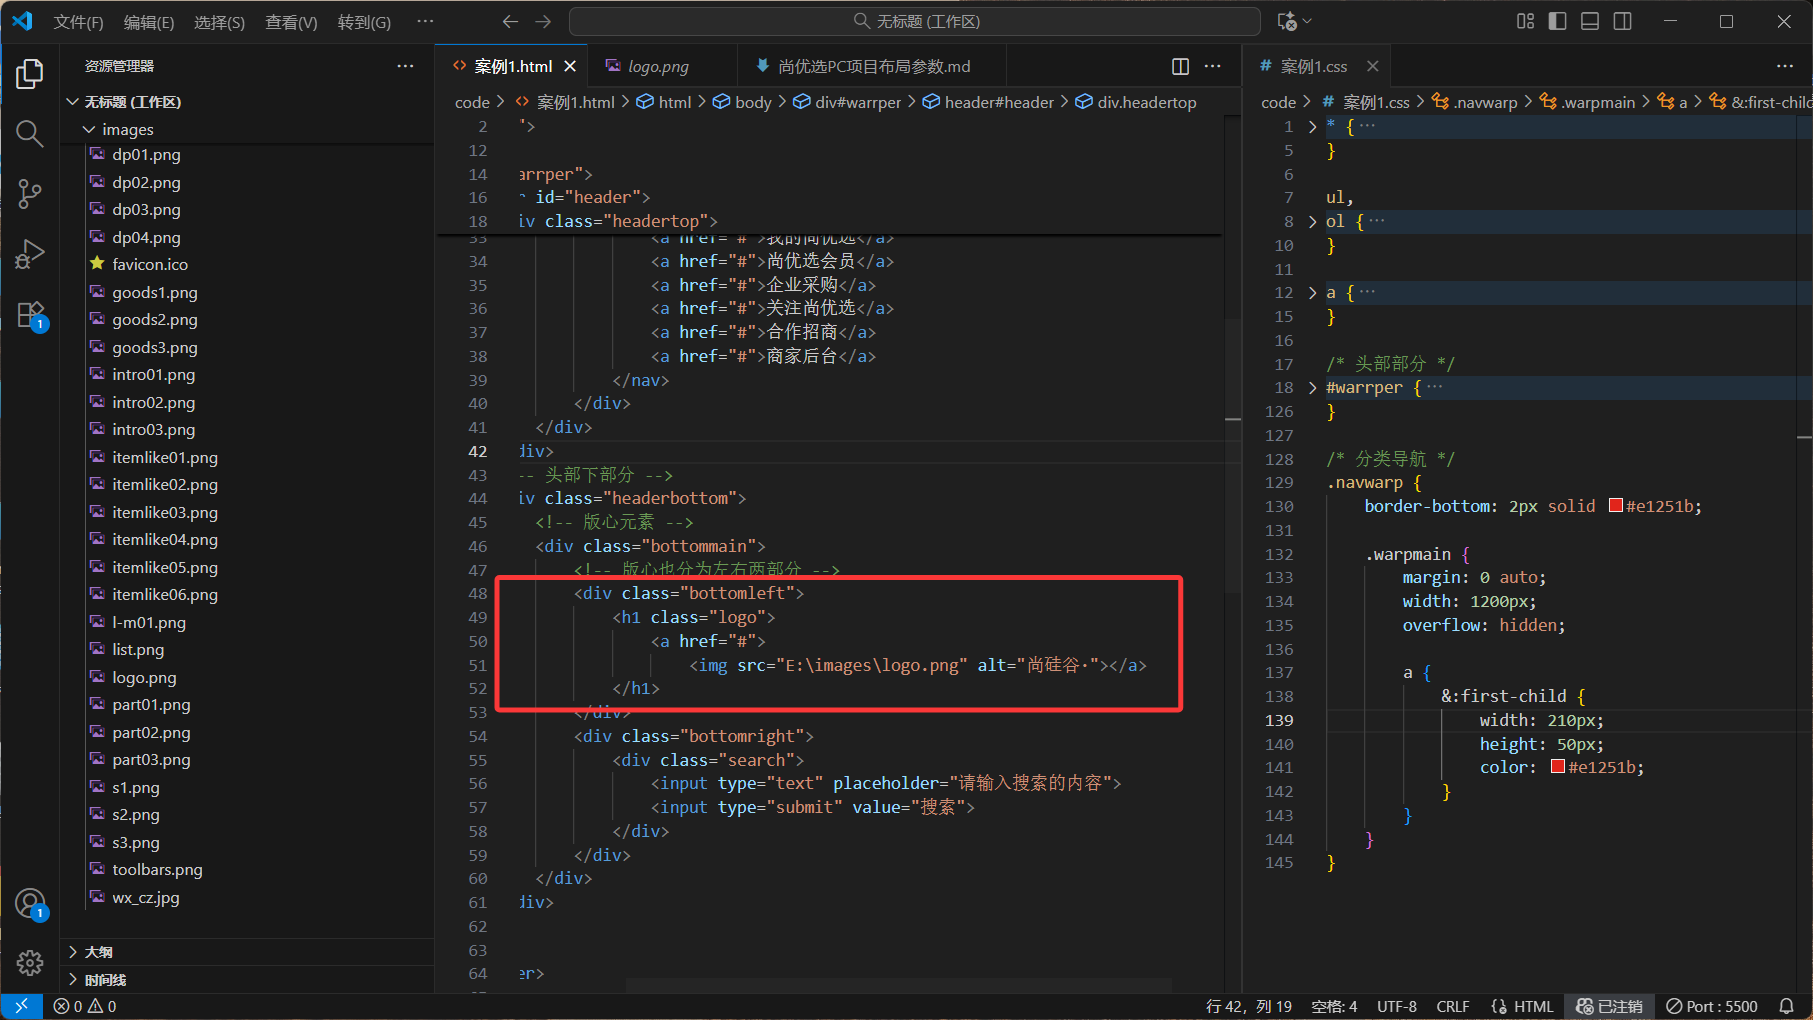Open logo.png in the file tree

point(248,677)
